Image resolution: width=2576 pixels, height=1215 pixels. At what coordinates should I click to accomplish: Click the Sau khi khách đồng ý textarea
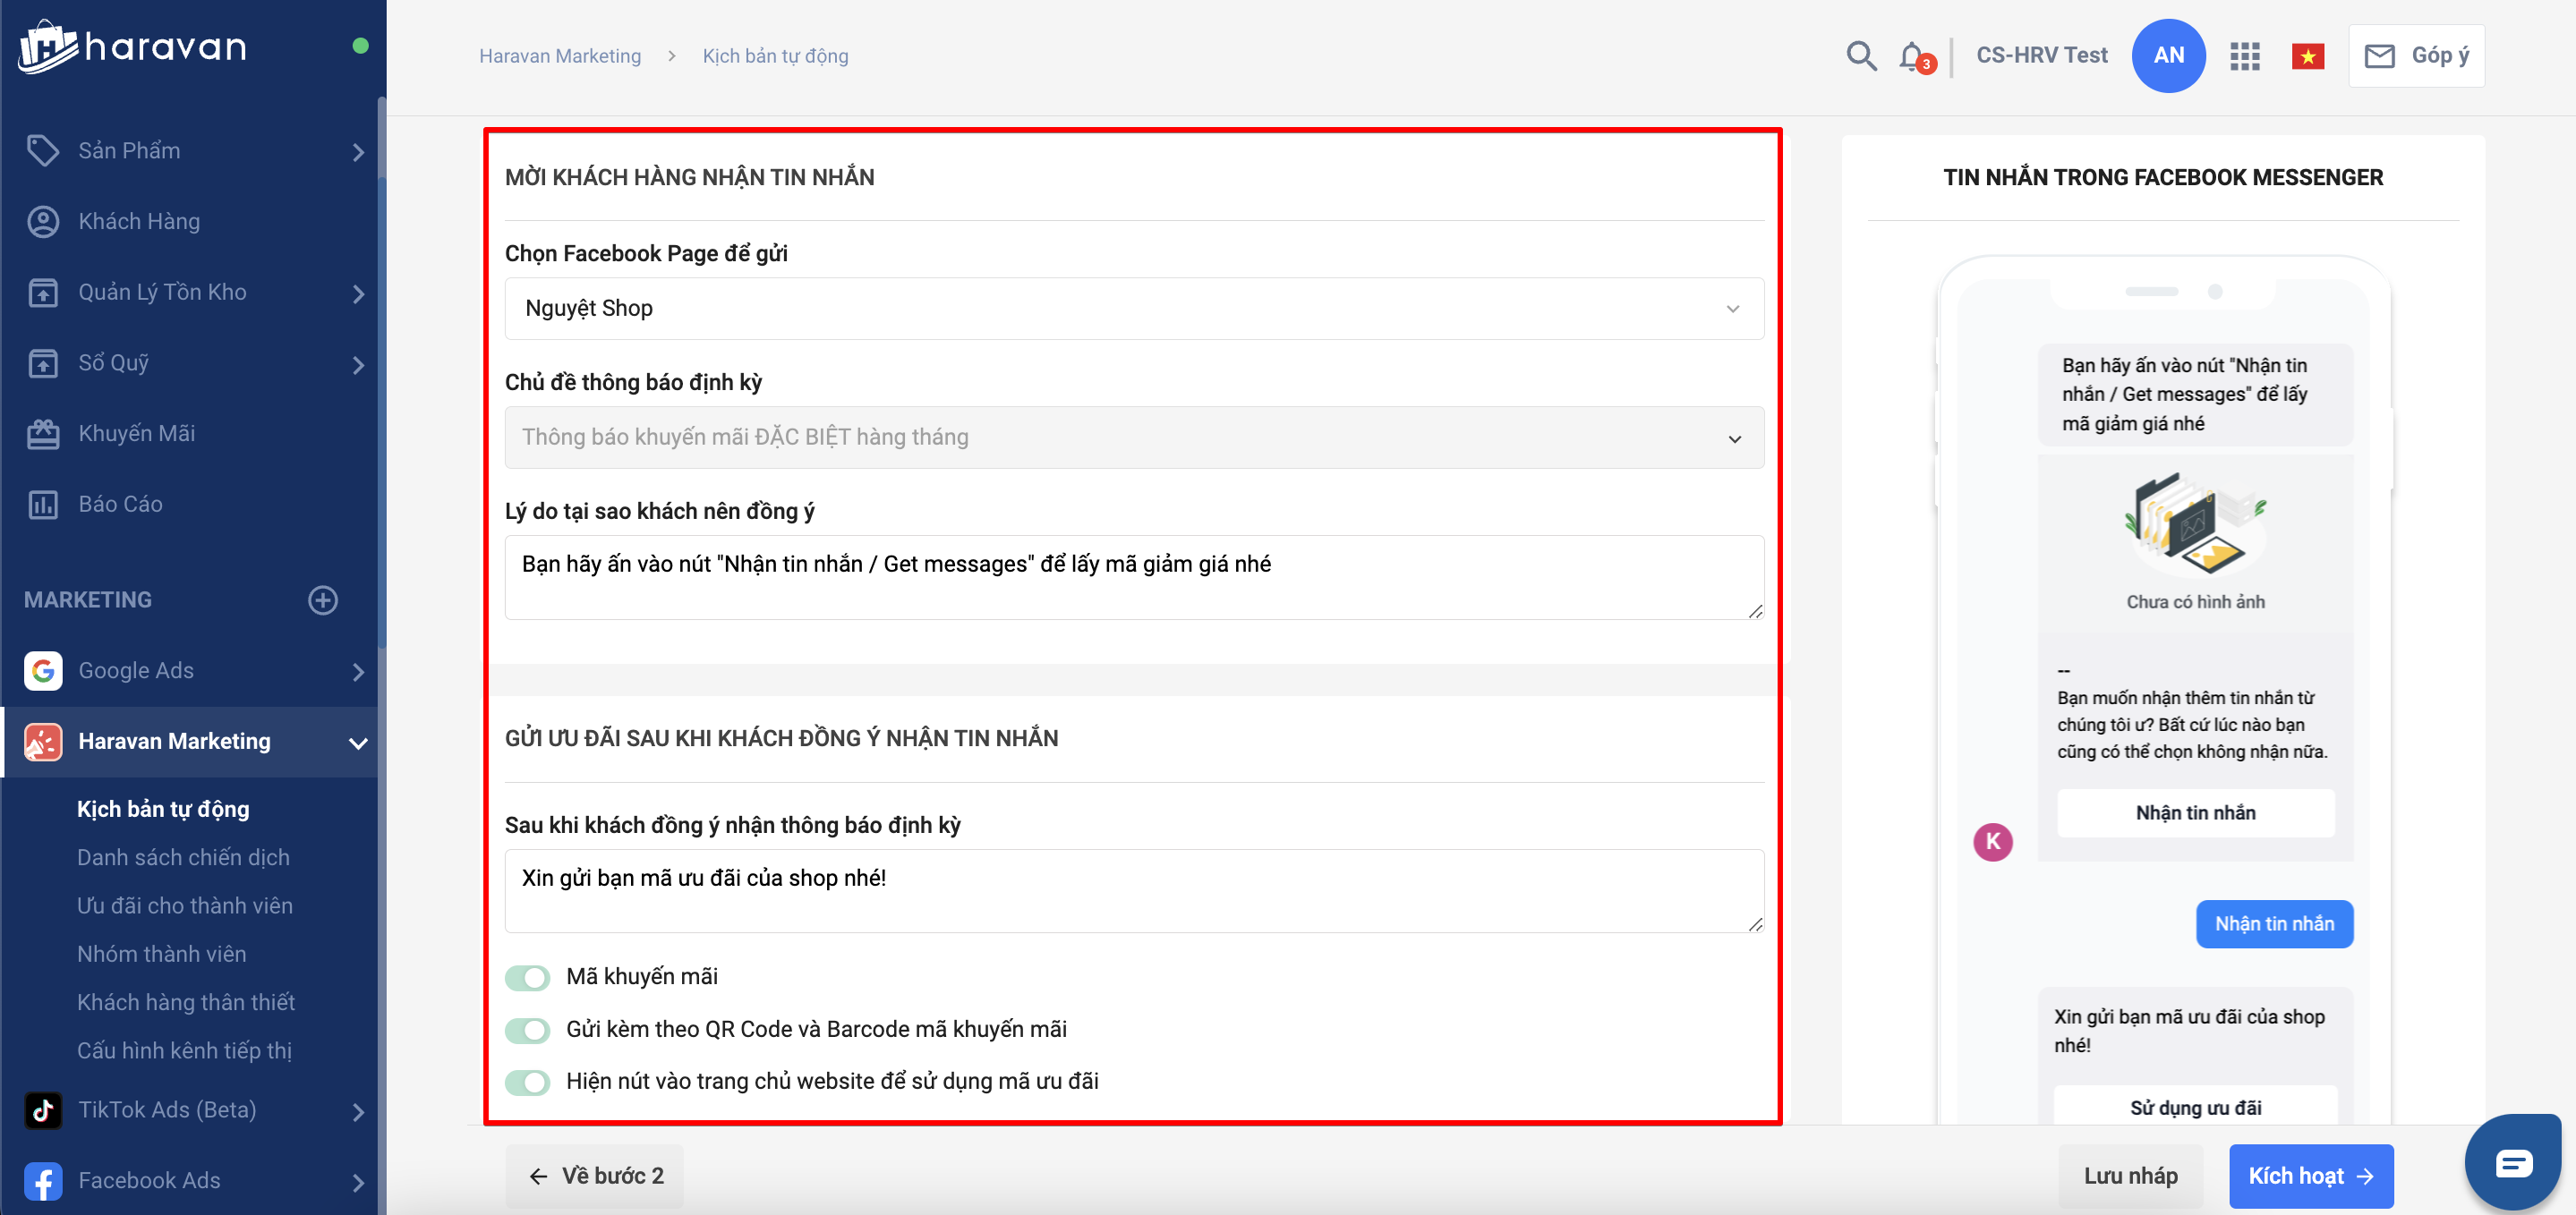pyautogui.click(x=1134, y=892)
